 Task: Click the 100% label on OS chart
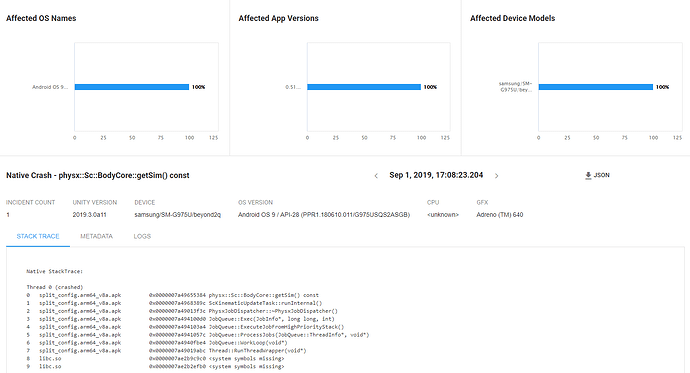(198, 87)
